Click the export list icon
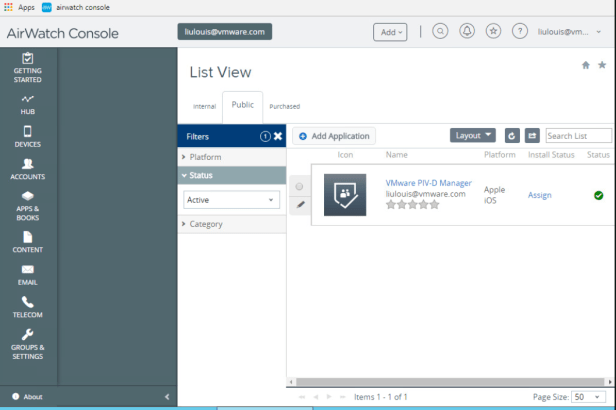This screenshot has width=616, height=410. point(532,136)
